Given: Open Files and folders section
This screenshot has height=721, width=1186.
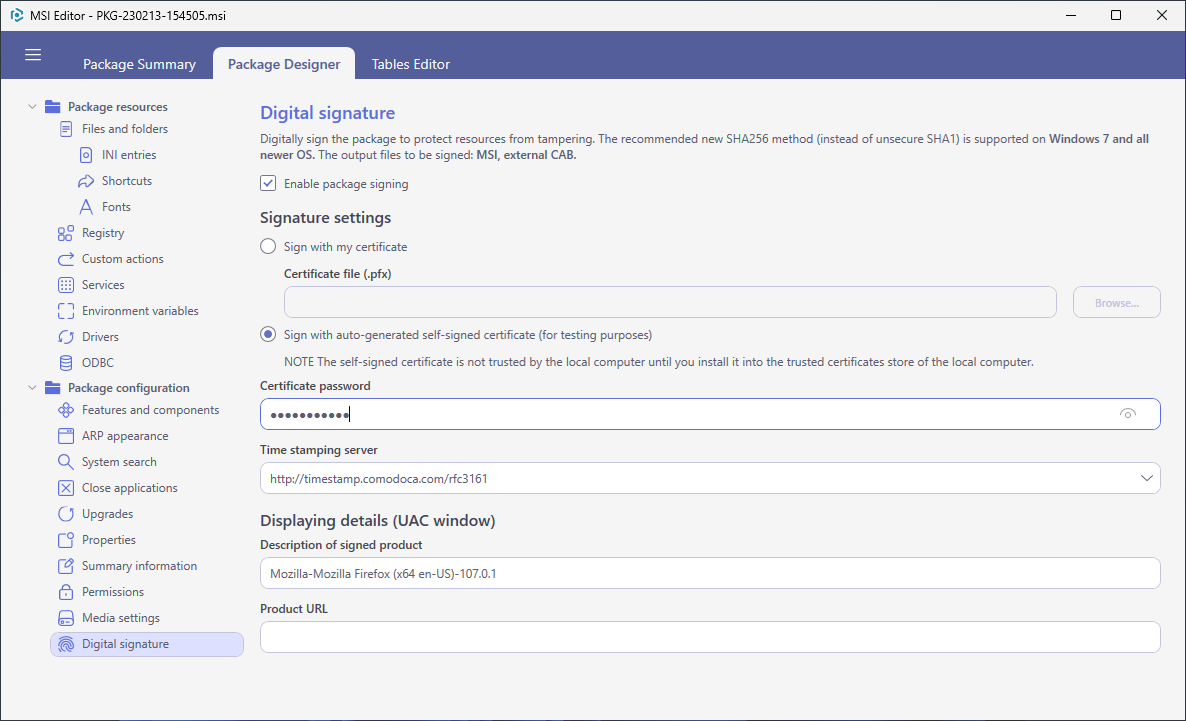Looking at the screenshot, I should pos(125,129).
